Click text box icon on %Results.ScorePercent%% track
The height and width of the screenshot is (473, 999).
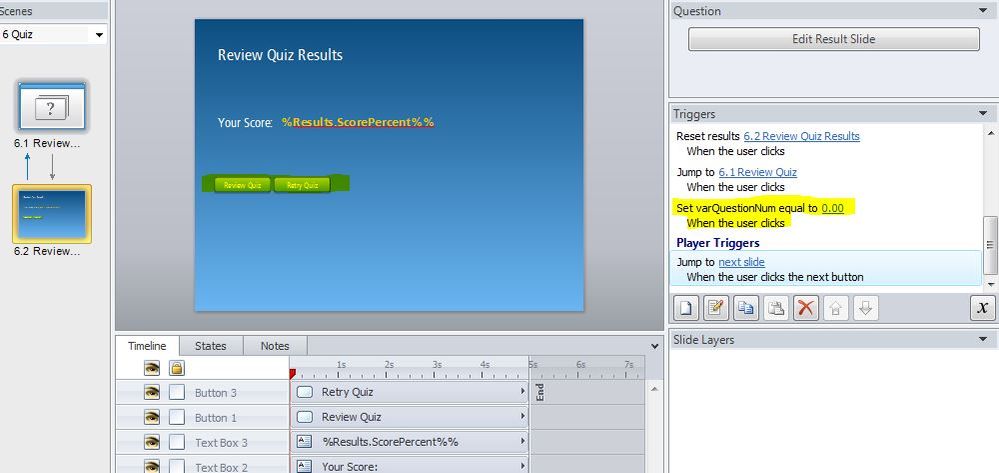pos(305,442)
